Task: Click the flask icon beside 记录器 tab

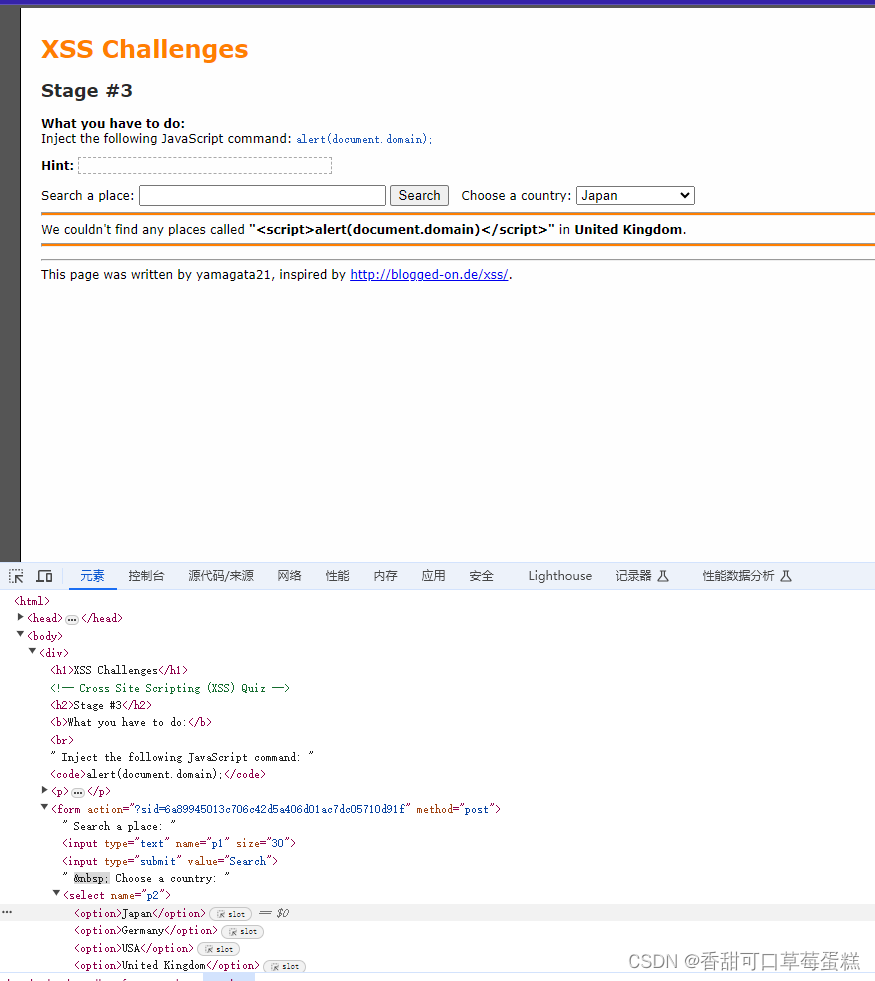Action: click(664, 576)
